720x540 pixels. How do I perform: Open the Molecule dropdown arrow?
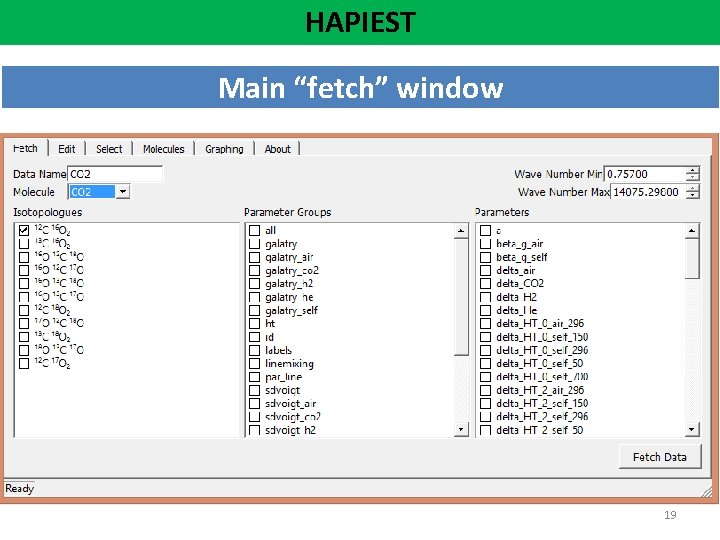(x=123, y=191)
